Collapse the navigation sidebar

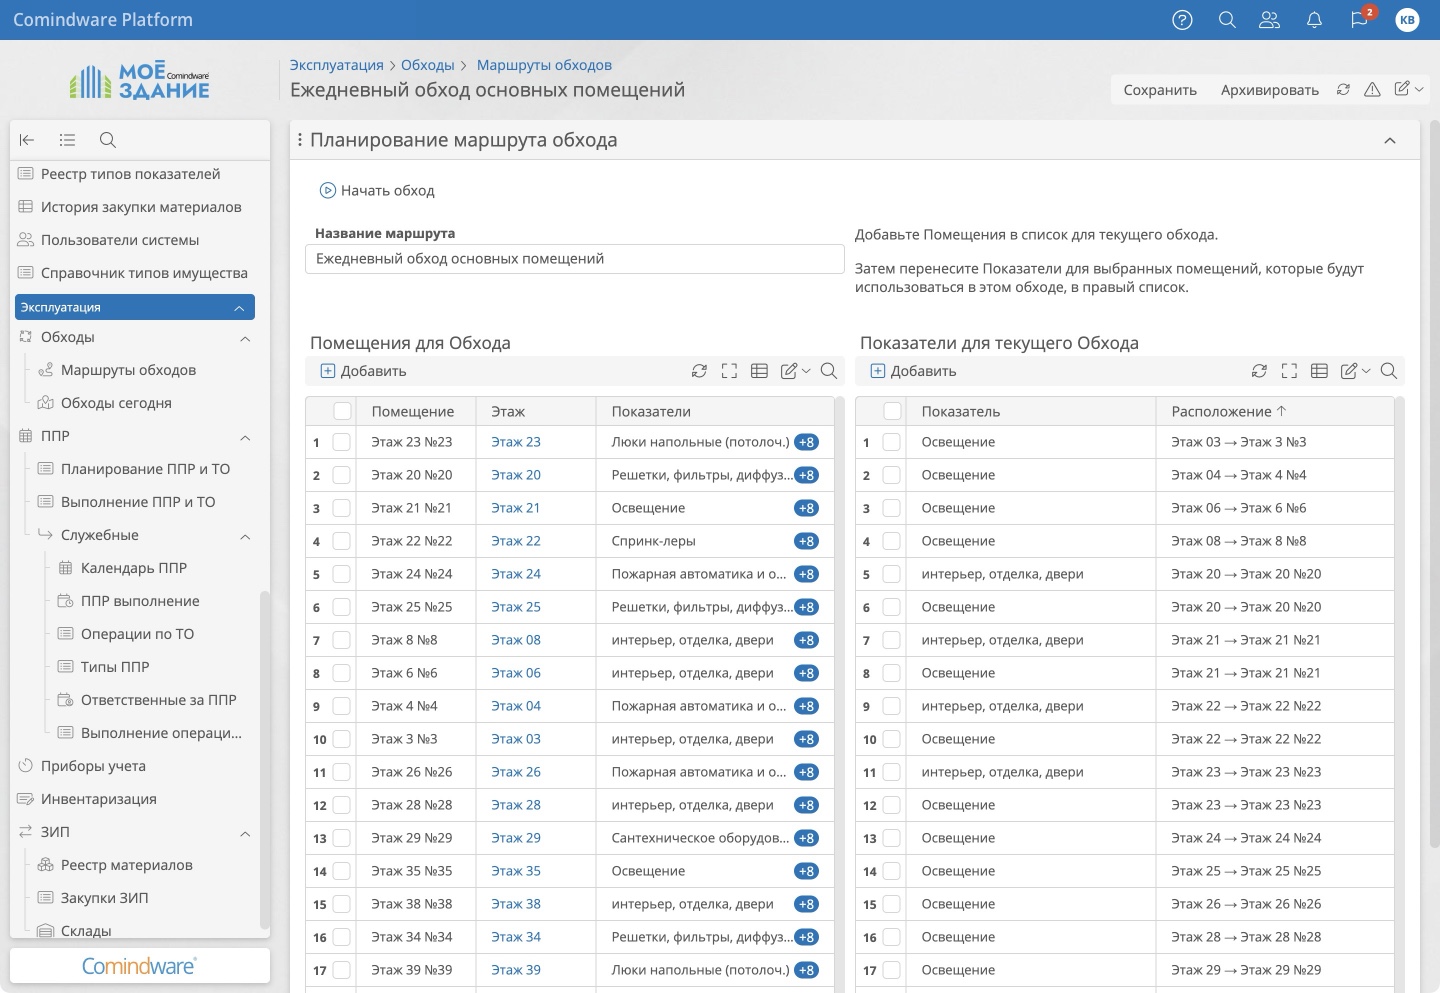click(27, 140)
